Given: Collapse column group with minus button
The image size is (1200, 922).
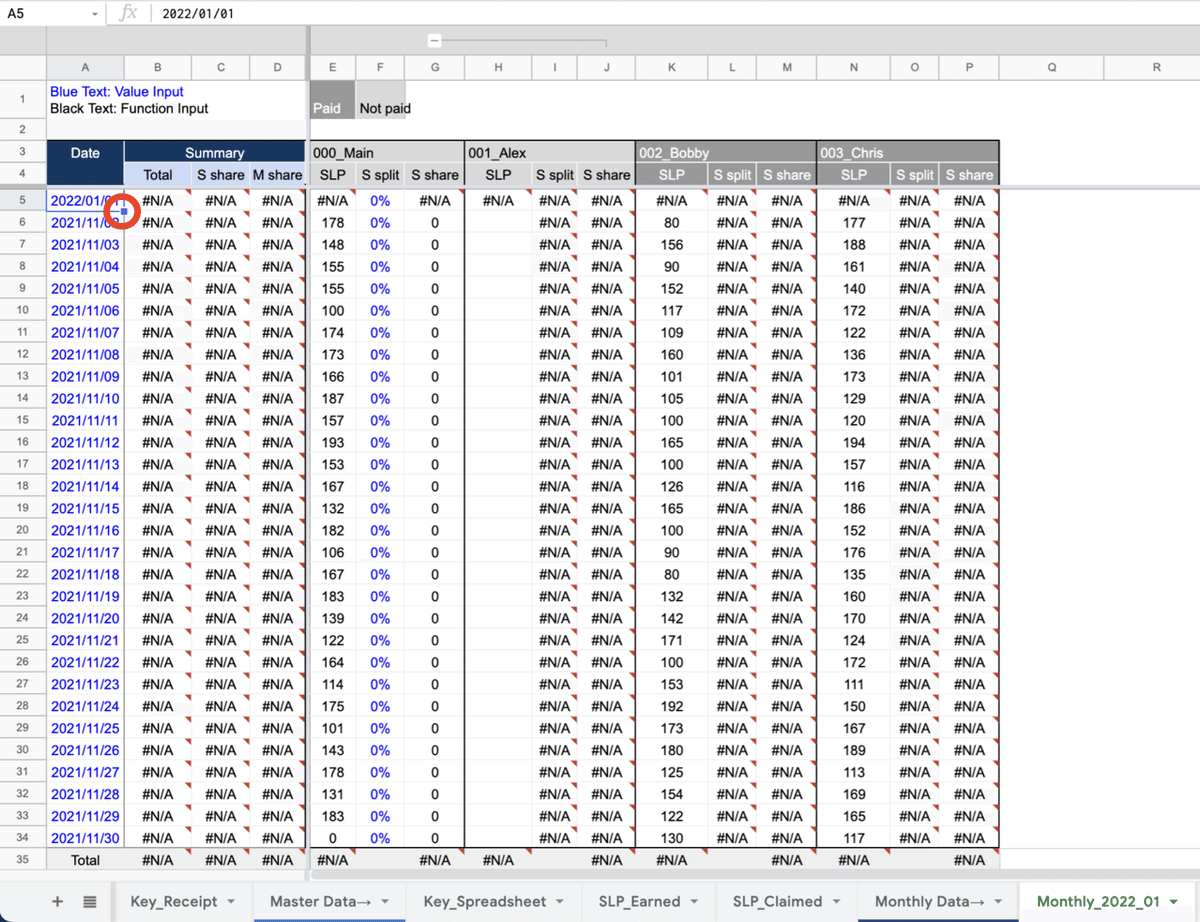Looking at the screenshot, I should point(434,41).
